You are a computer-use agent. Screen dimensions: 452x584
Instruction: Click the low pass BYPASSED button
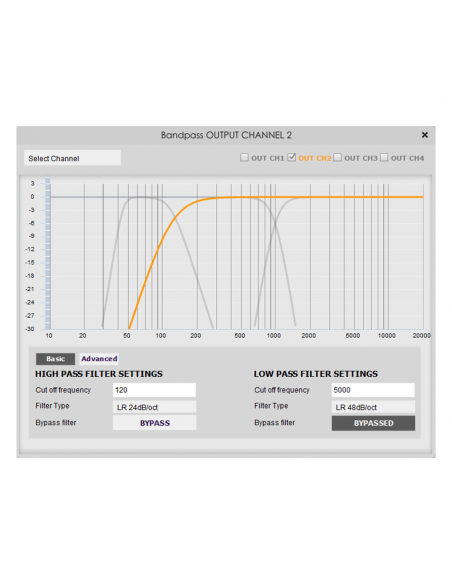point(373,423)
